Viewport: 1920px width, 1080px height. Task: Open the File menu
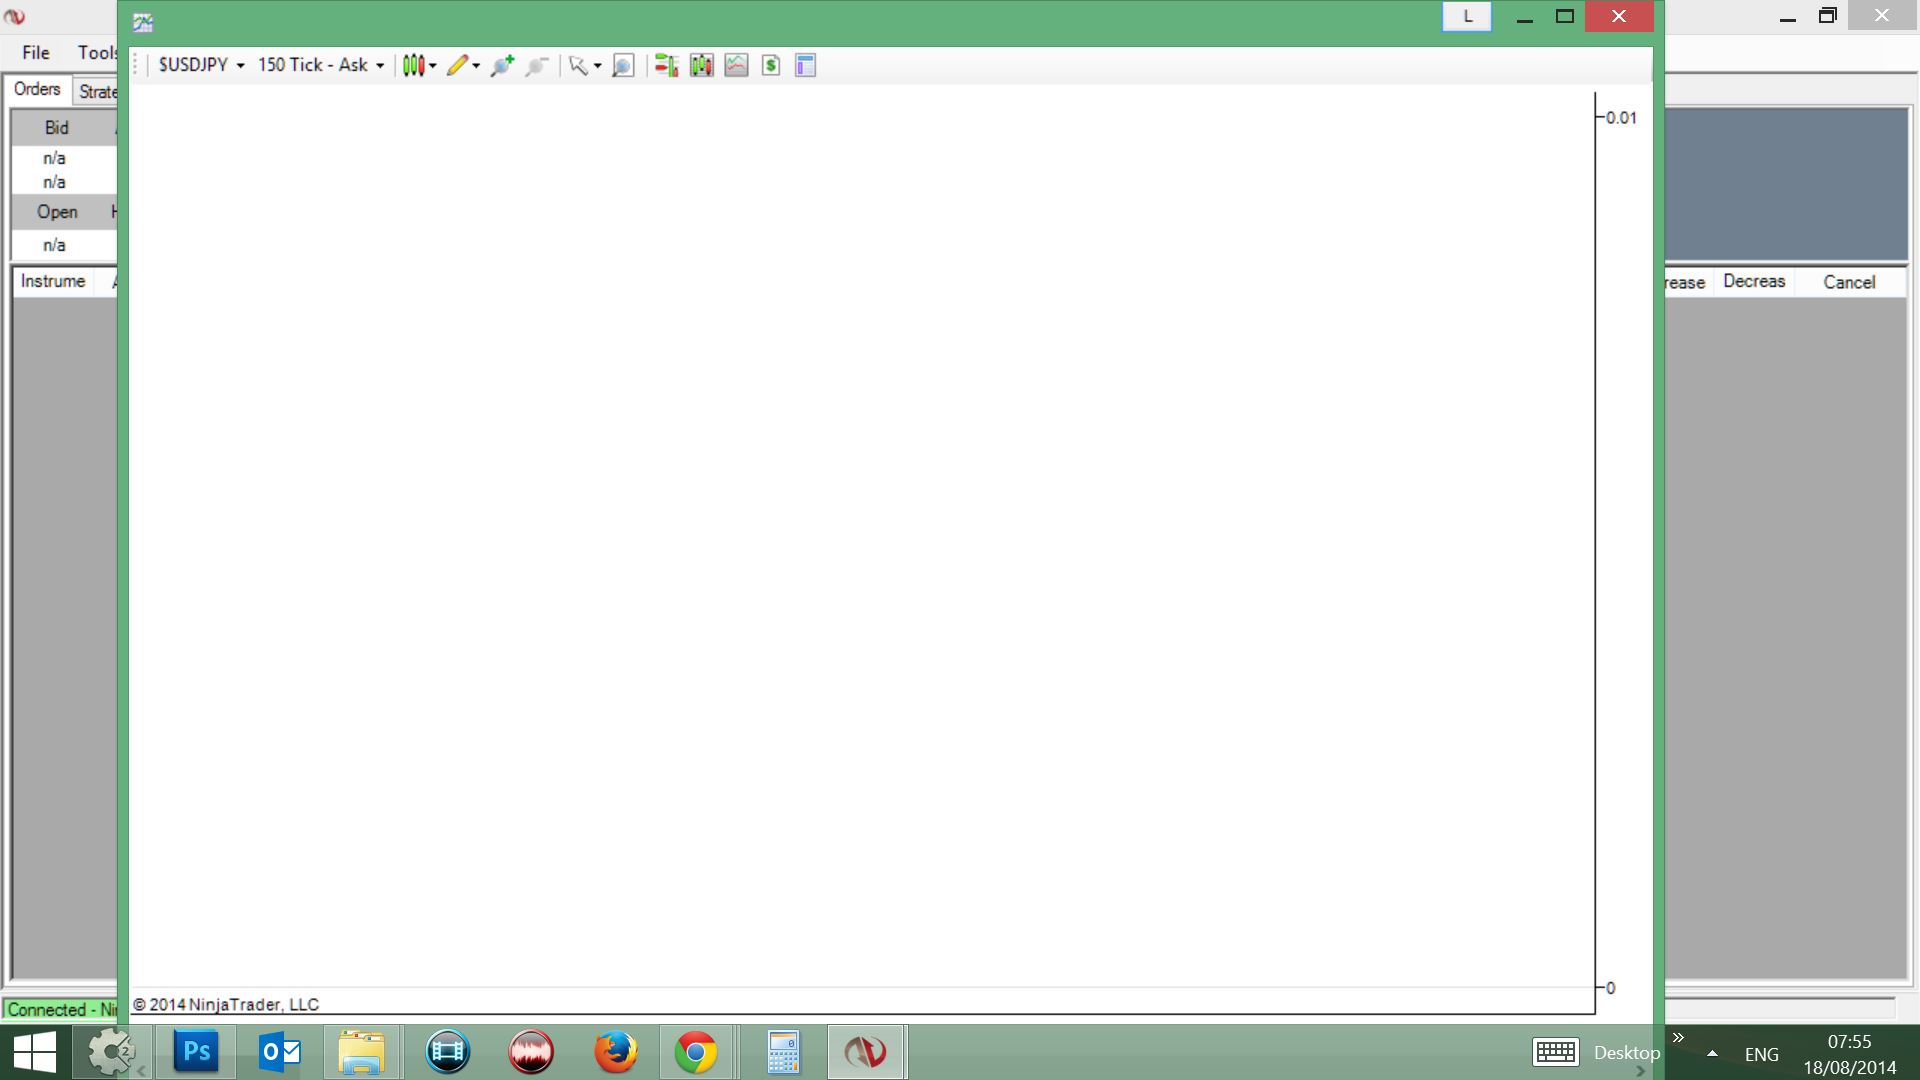(x=36, y=53)
